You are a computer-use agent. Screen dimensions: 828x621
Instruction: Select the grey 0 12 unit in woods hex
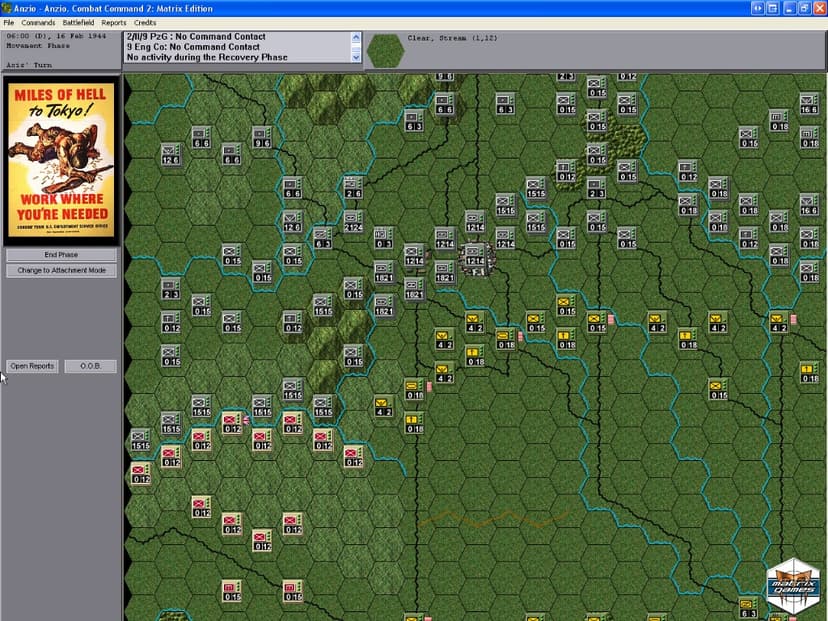(x=566, y=171)
